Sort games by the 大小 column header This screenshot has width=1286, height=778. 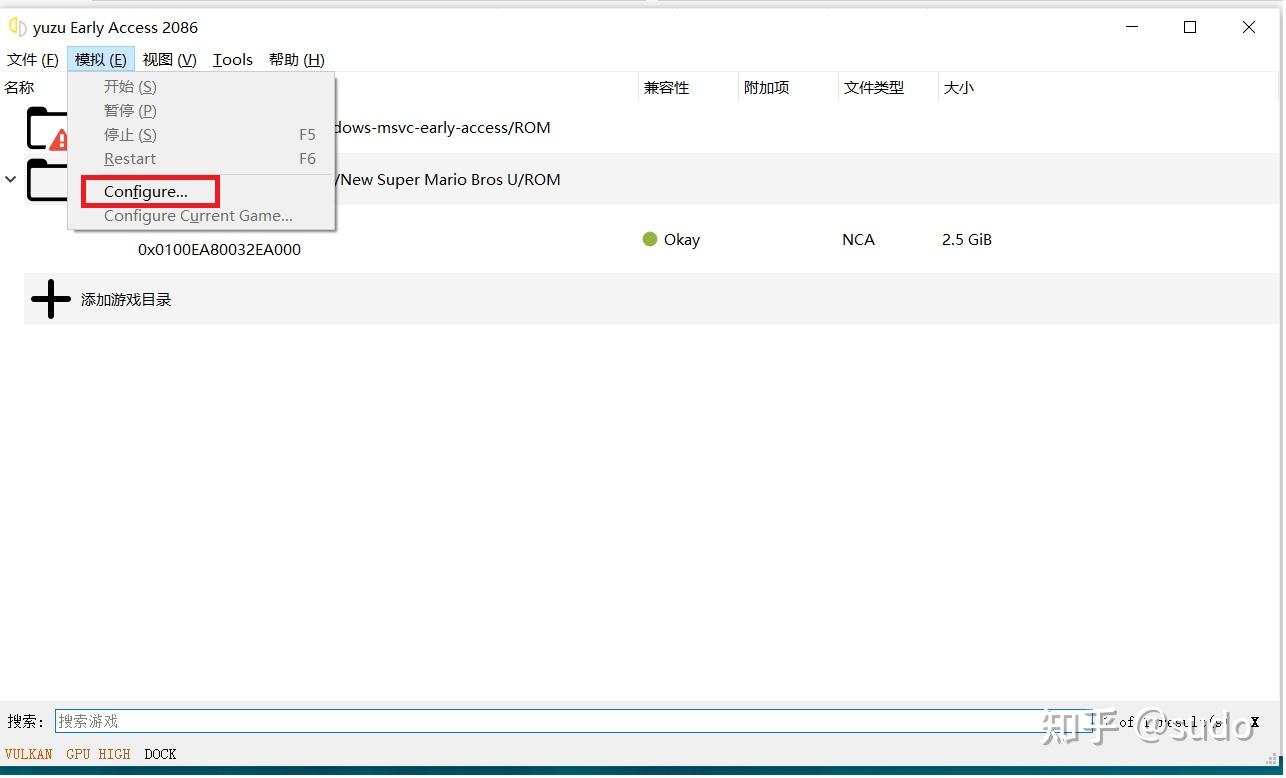click(x=958, y=87)
